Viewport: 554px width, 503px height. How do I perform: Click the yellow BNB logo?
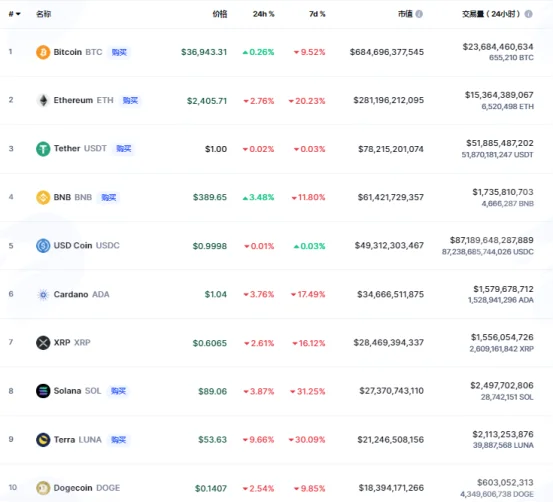[43, 197]
